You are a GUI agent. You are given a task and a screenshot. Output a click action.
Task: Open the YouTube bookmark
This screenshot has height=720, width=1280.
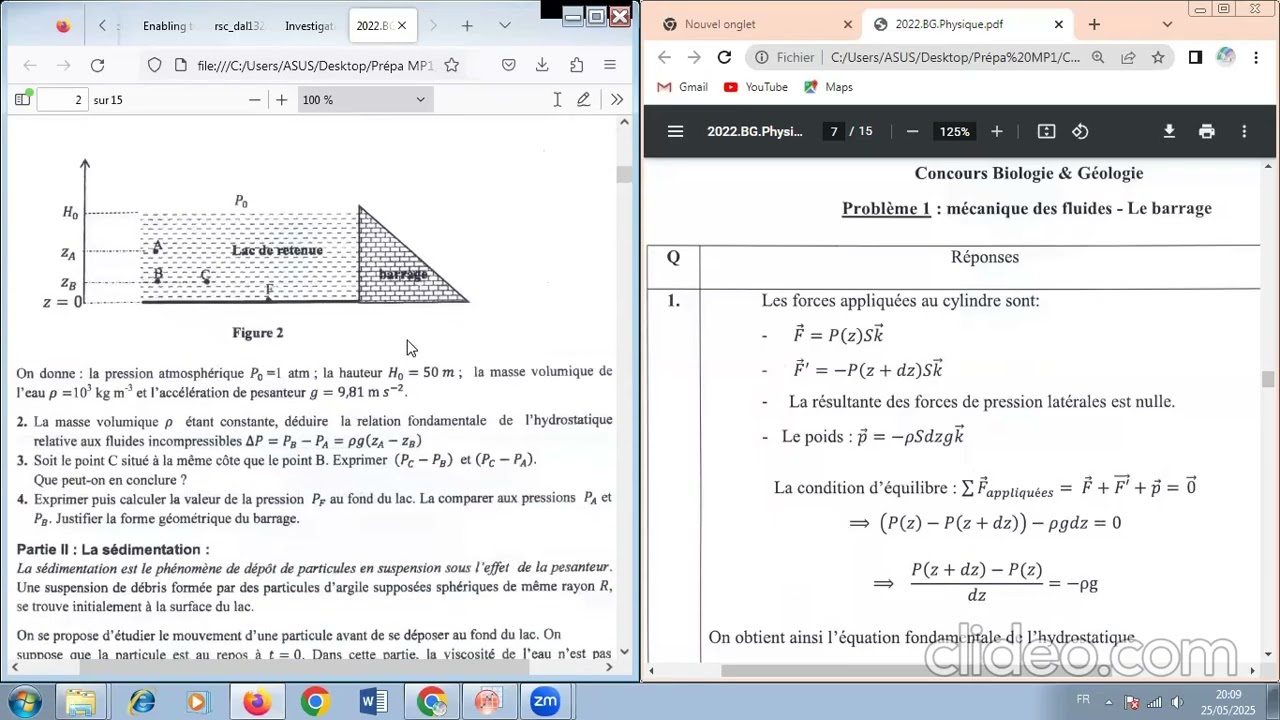[755, 87]
